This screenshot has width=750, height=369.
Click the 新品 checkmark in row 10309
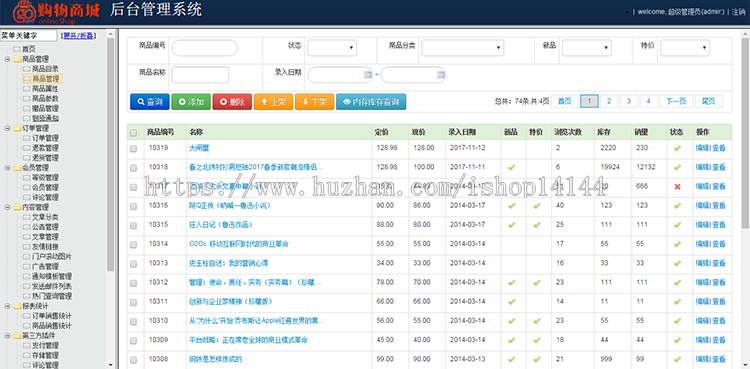tap(512, 340)
